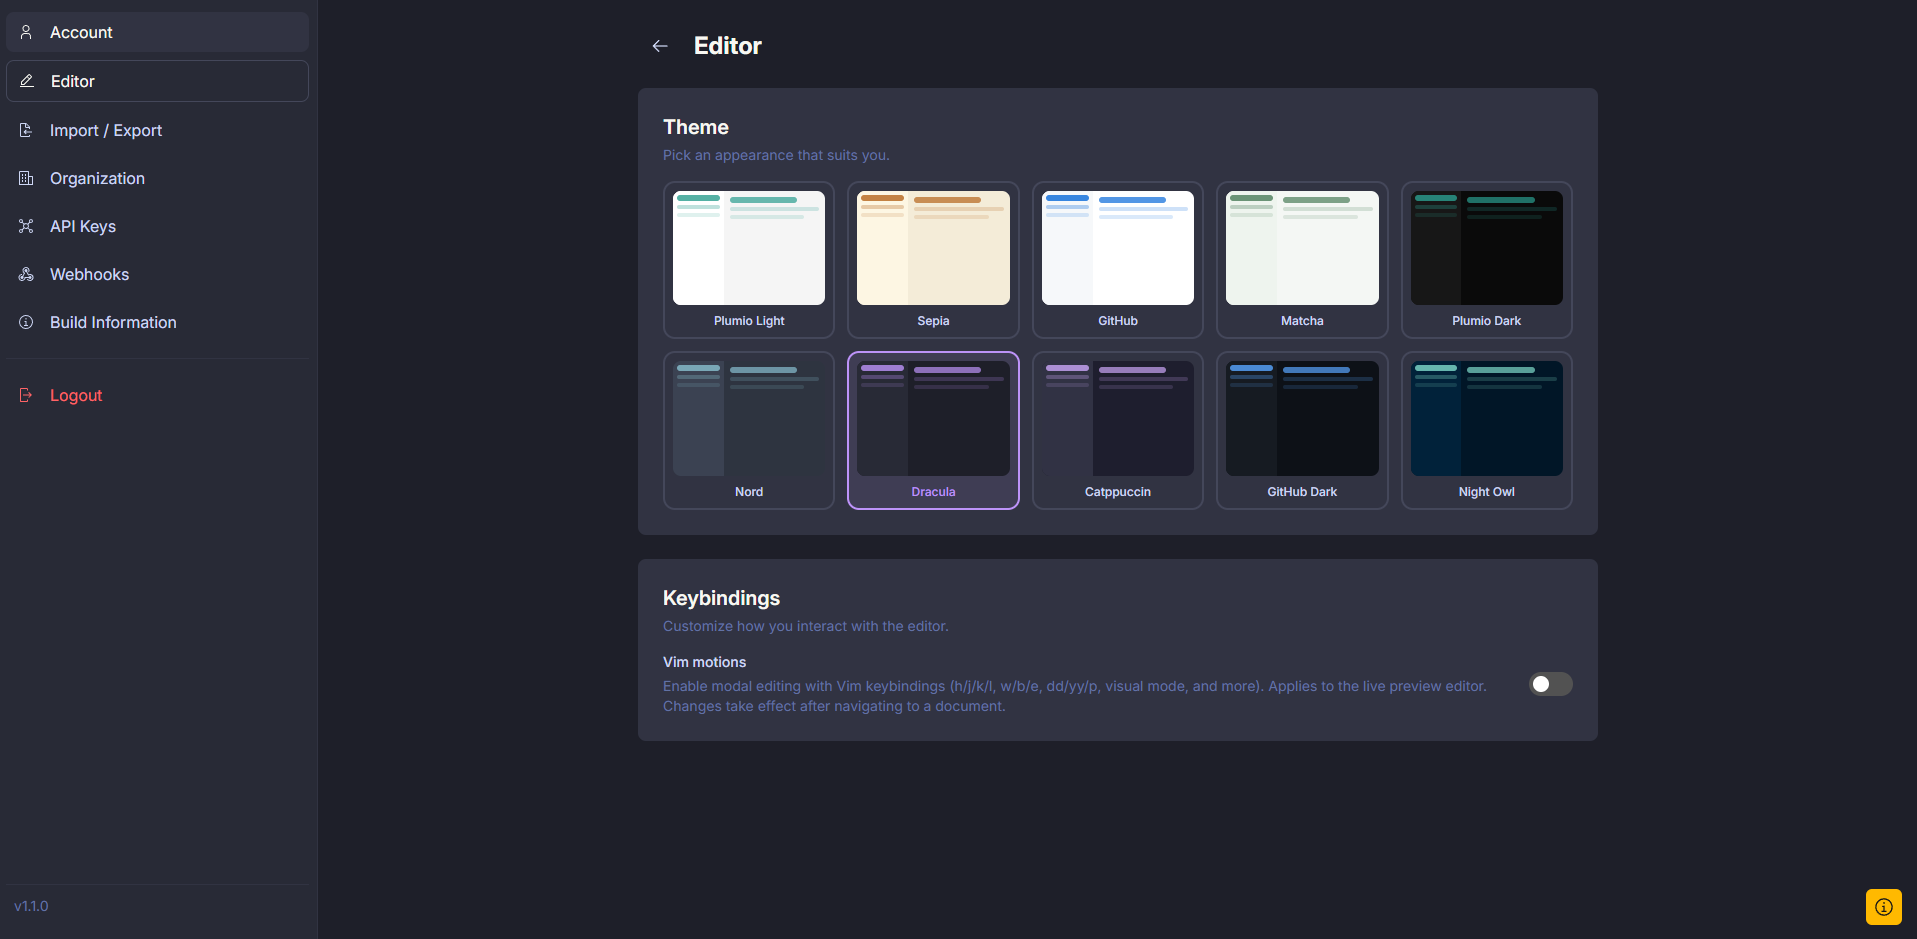
Task: Choose the Sepia theme card
Action: pyautogui.click(x=933, y=260)
